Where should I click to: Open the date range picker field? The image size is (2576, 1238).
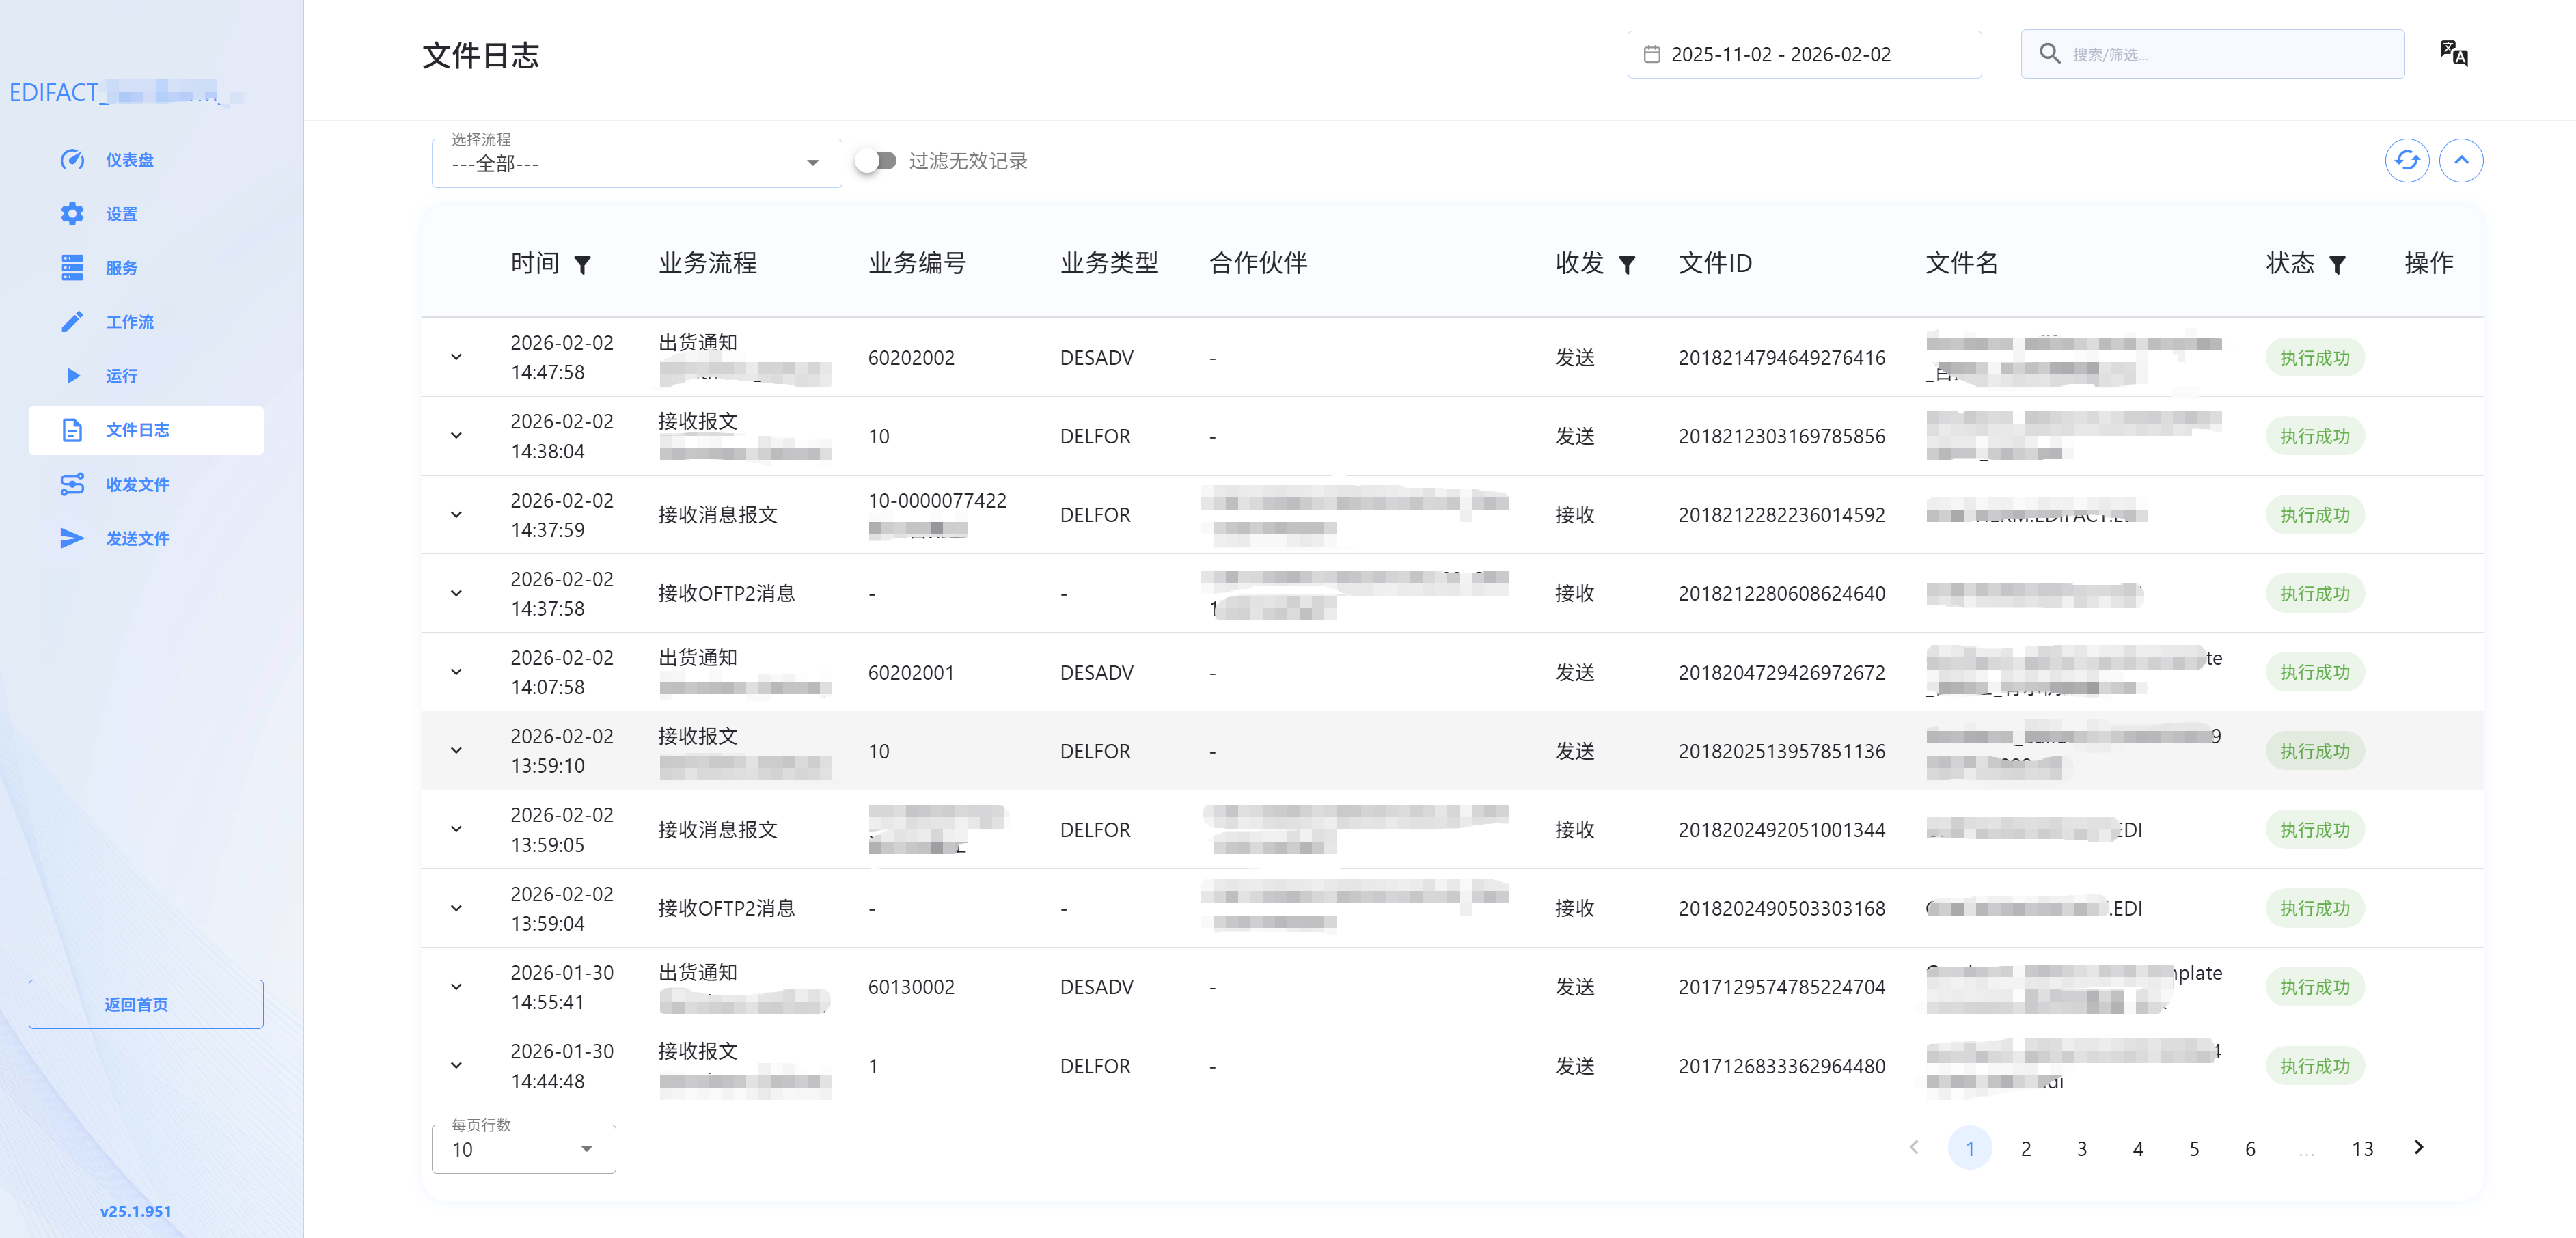pyautogui.click(x=1804, y=54)
